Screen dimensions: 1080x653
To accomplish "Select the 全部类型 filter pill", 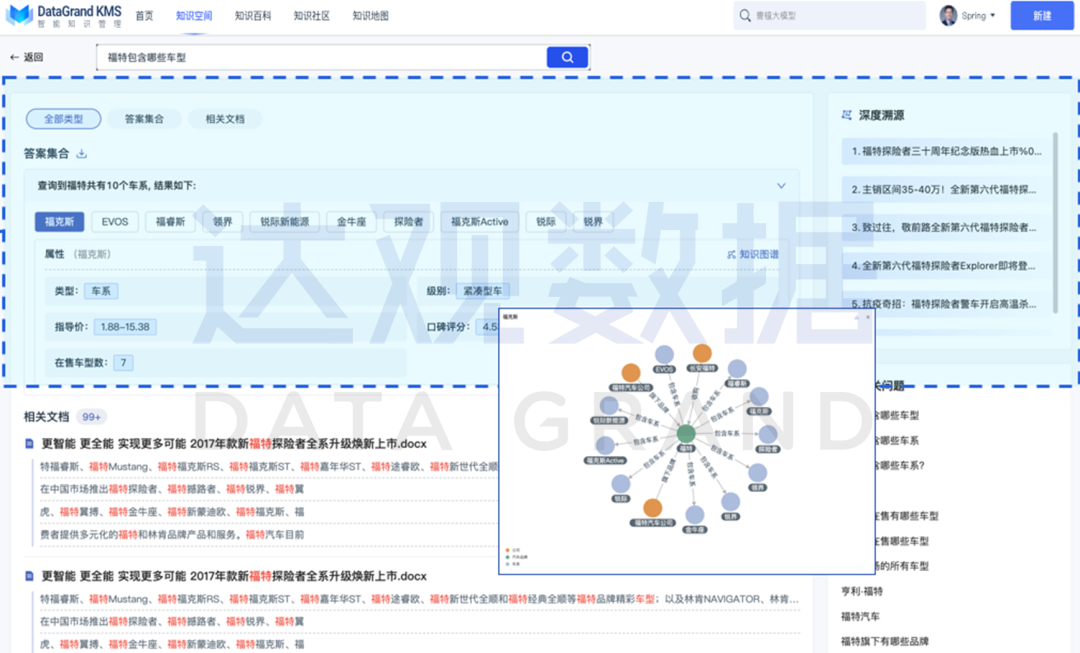I will [63, 119].
